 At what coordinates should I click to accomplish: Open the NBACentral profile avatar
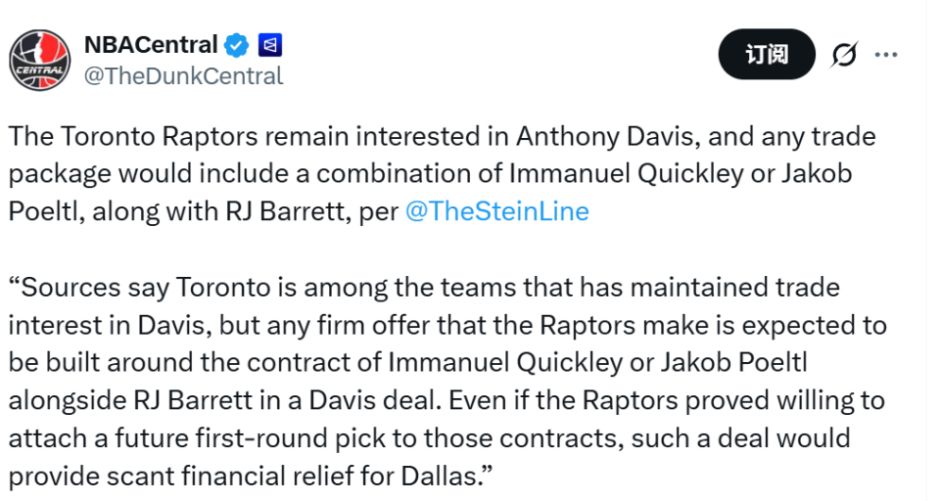tap(39, 59)
